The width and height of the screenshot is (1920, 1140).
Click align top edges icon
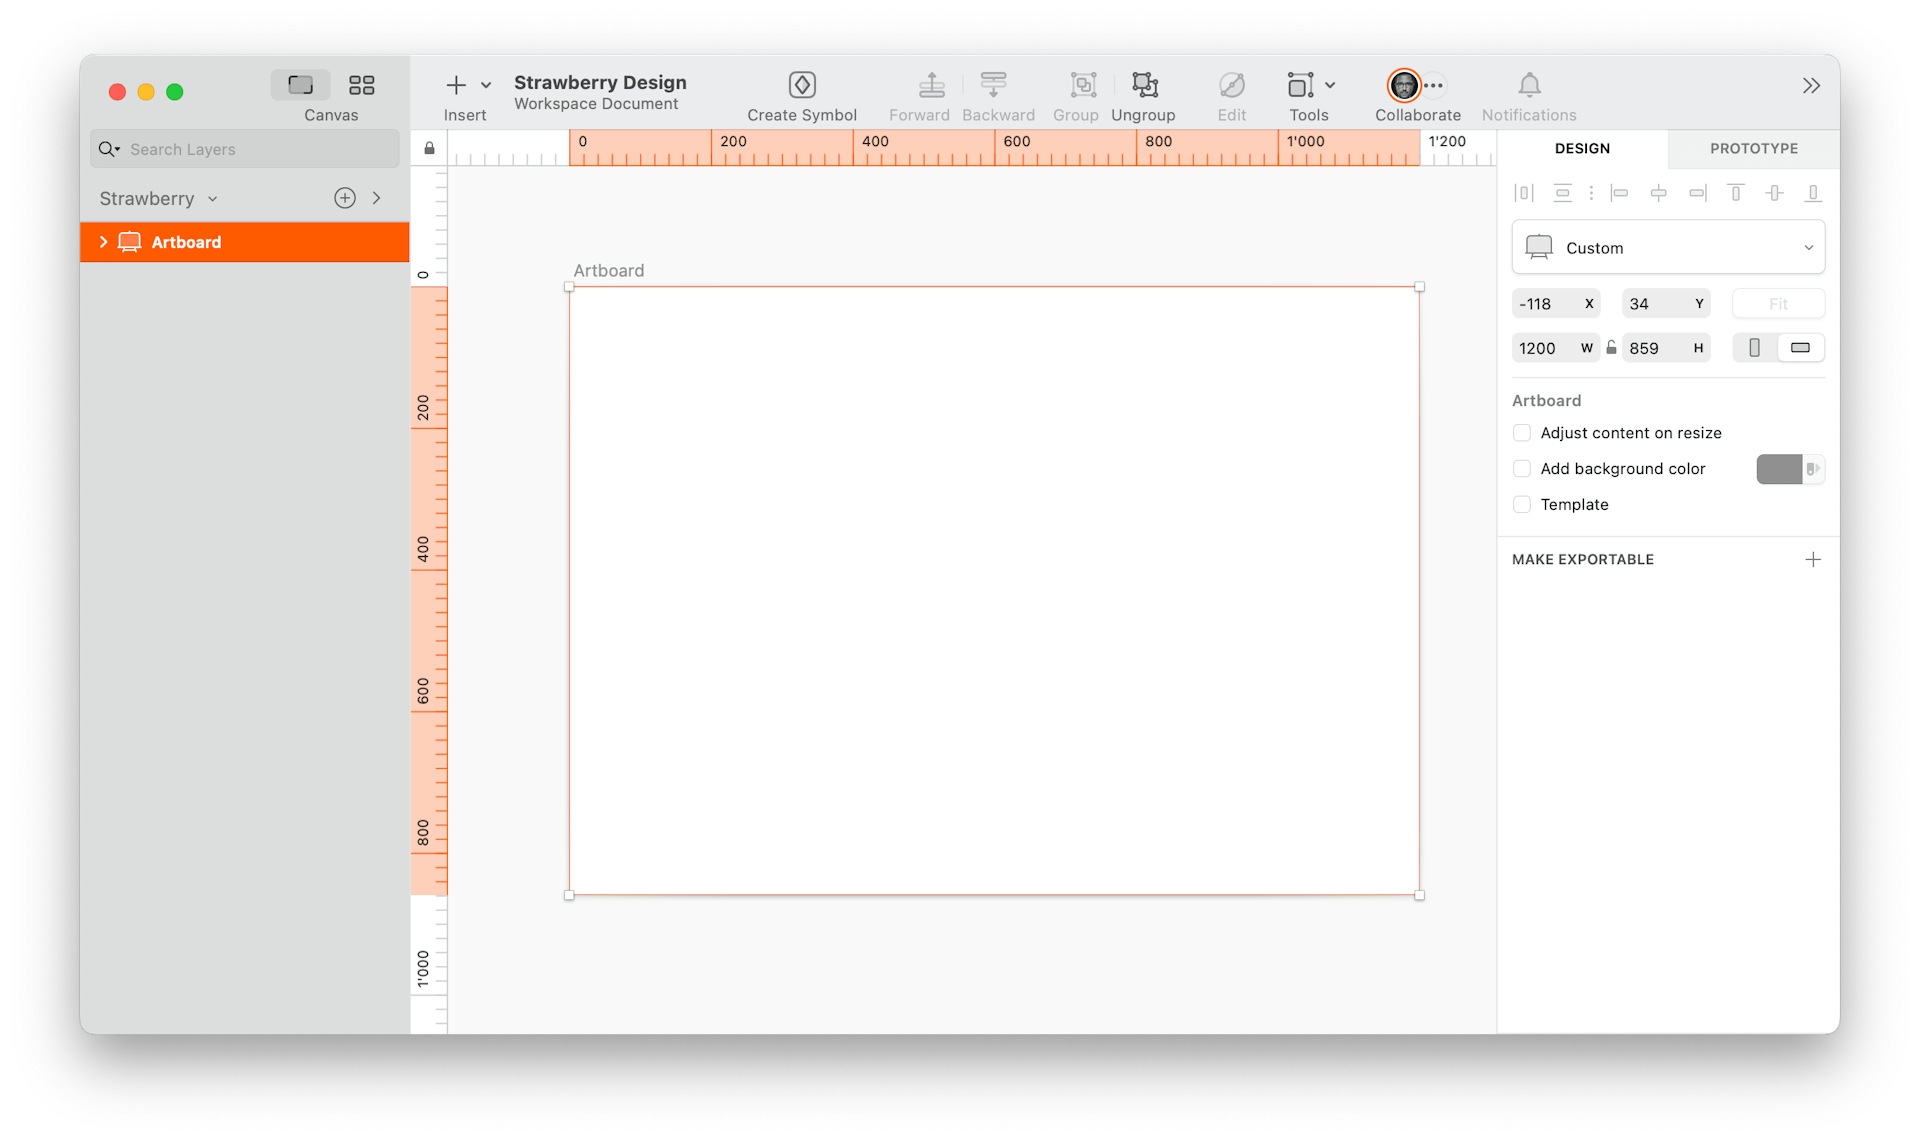(1736, 193)
